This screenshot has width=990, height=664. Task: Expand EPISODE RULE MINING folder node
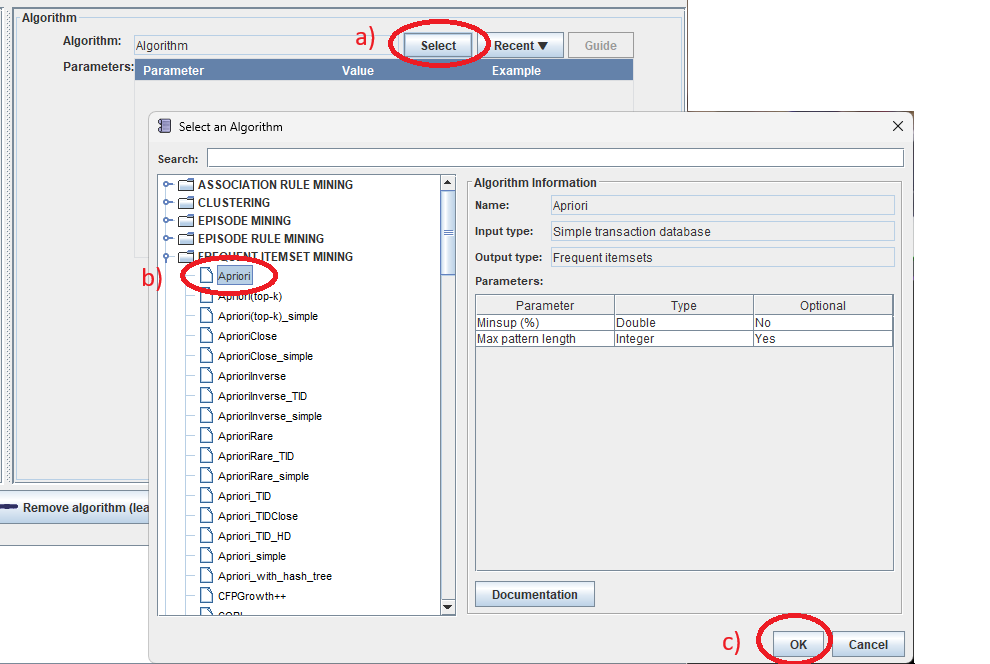coord(167,238)
